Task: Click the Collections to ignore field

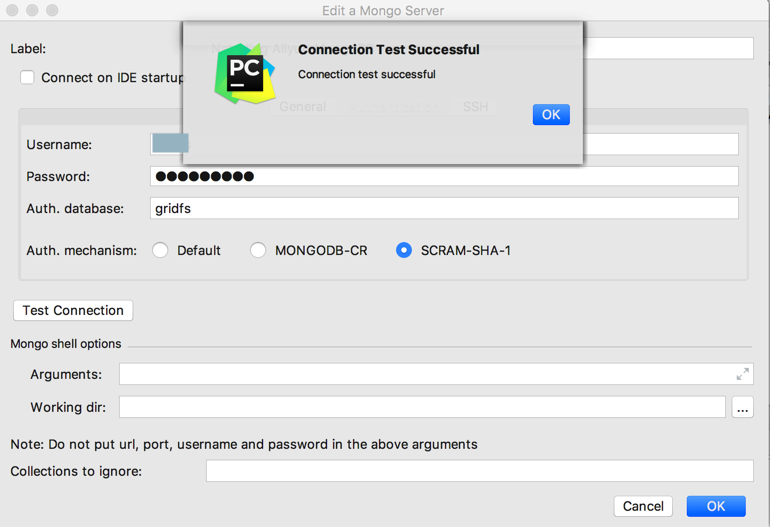Action: click(x=479, y=471)
